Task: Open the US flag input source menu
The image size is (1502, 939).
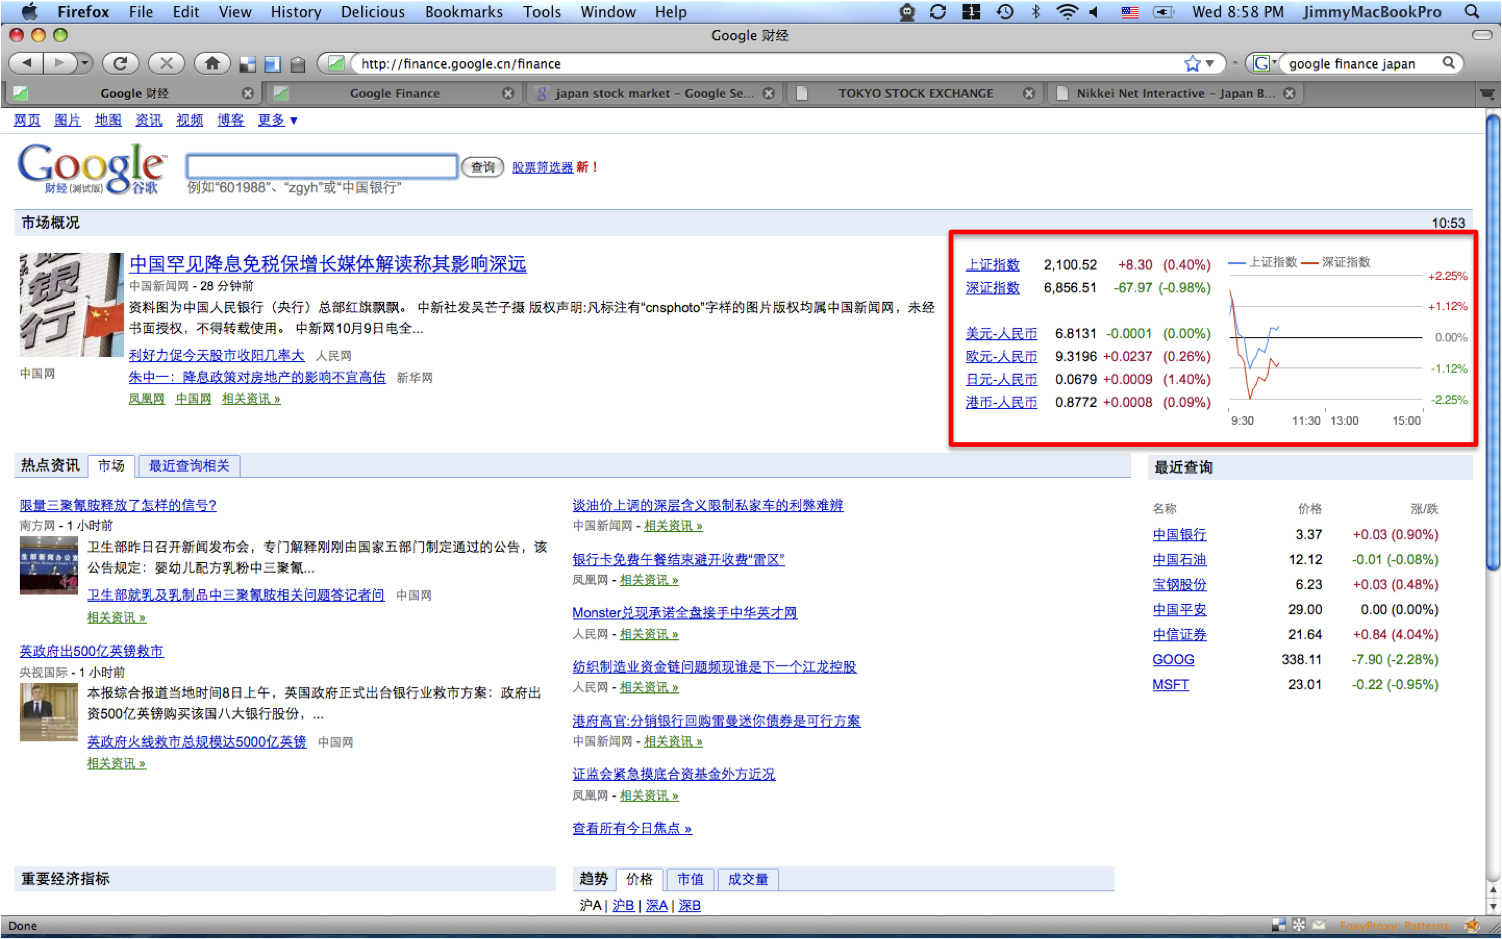Action: pyautogui.click(x=1130, y=12)
